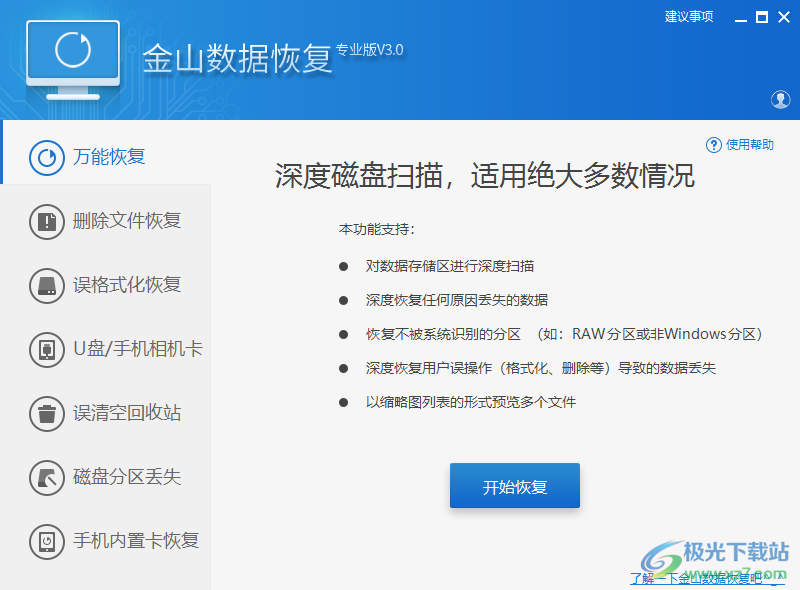Image resolution: width=800 pixels, height=590 pixels.
Task: Click the 磁盘分区丢失 partition icon
Action: (x=47, y=478)
